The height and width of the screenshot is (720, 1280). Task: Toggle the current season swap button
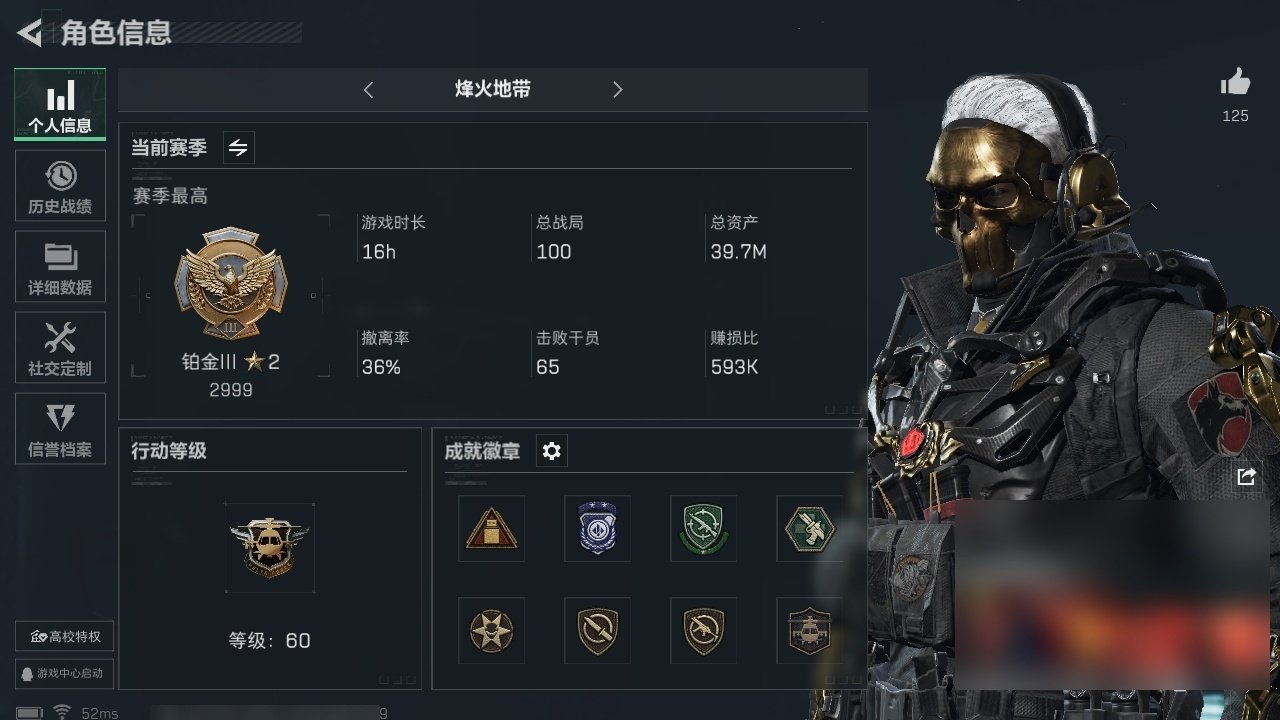pyautogui.click(x=238, y=148)
